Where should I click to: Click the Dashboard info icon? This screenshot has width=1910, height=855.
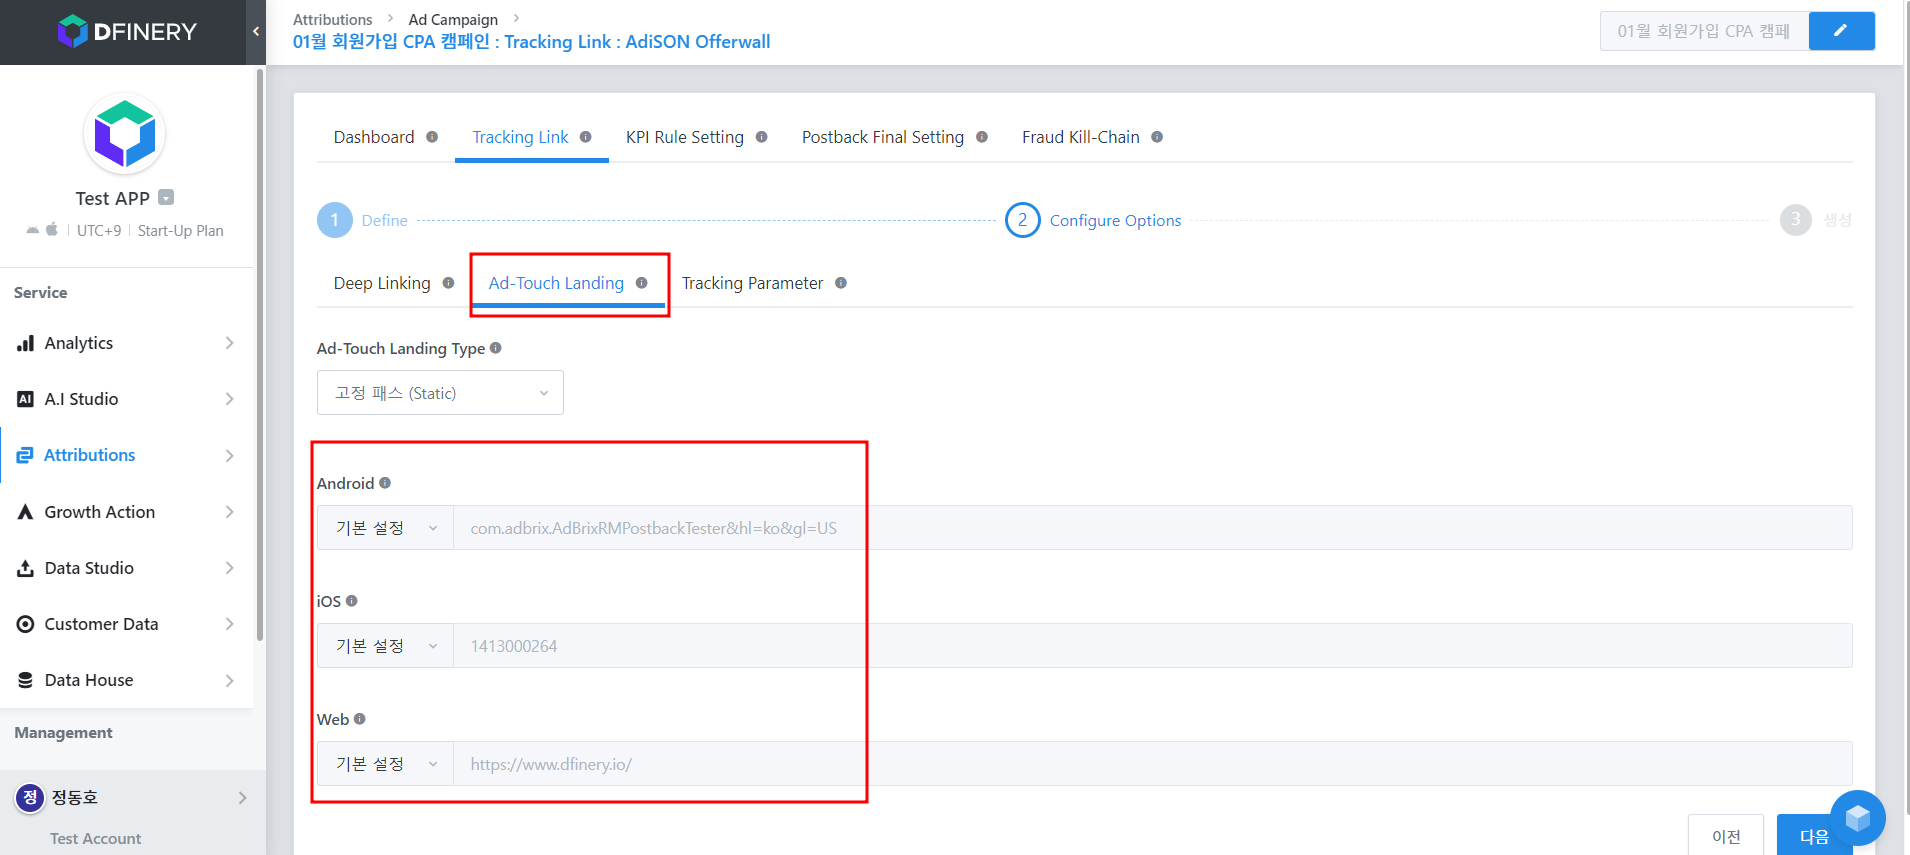pyautogui.click(x=432, y=137)
